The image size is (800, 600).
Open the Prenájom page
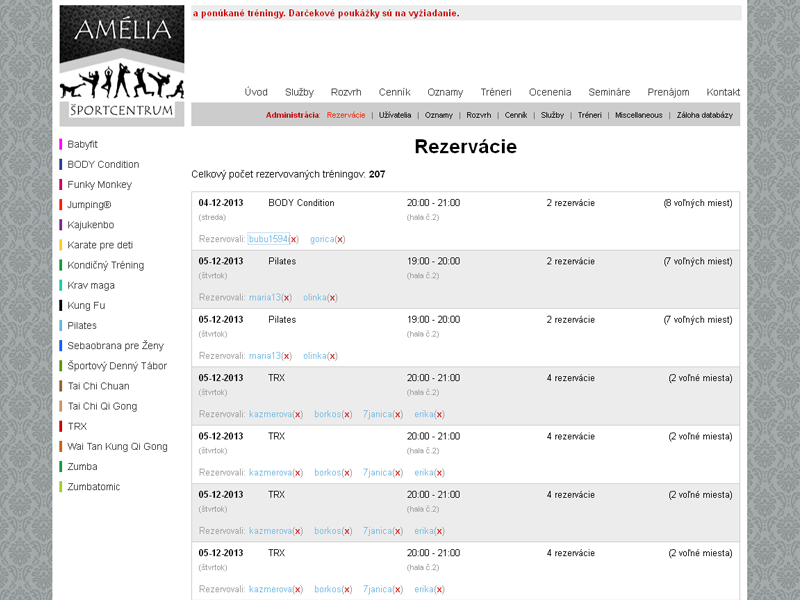coord(668,92)
